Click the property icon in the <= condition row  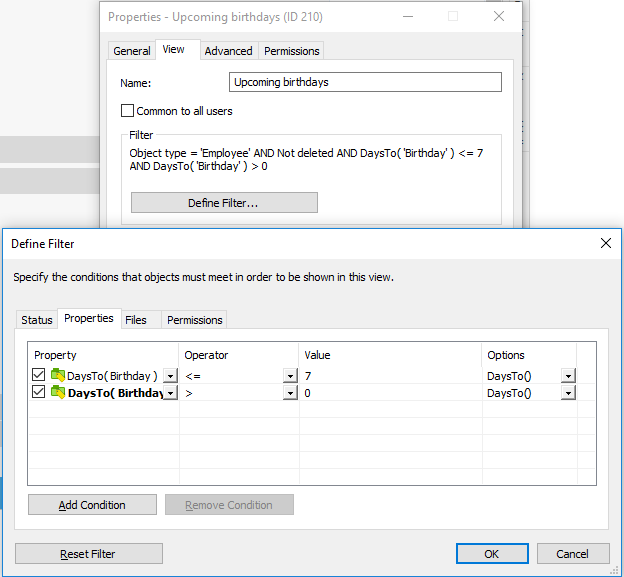click(58, 375)
